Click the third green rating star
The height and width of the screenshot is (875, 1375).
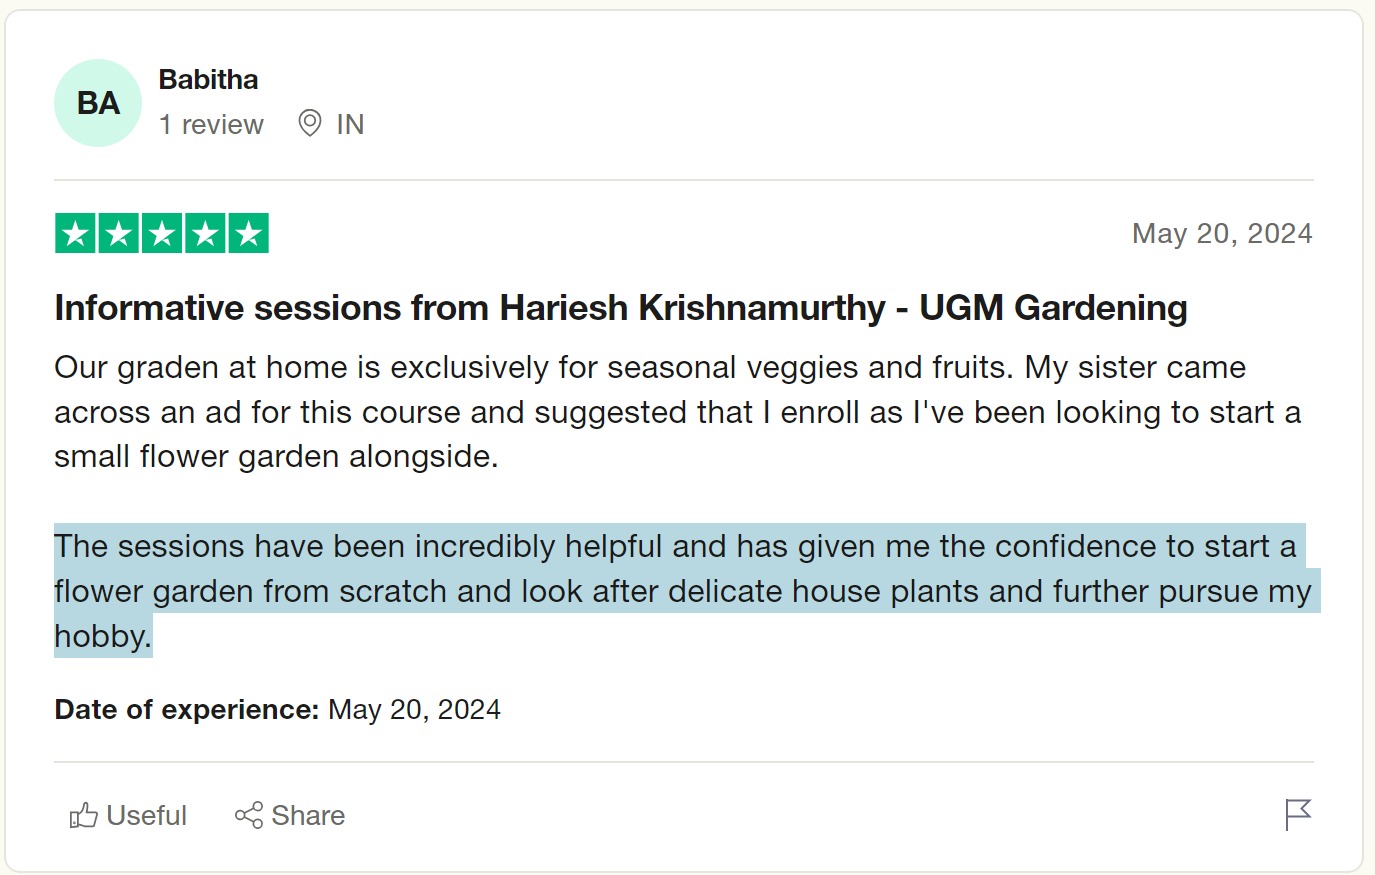pyautogui.click(x=162, y=234)
